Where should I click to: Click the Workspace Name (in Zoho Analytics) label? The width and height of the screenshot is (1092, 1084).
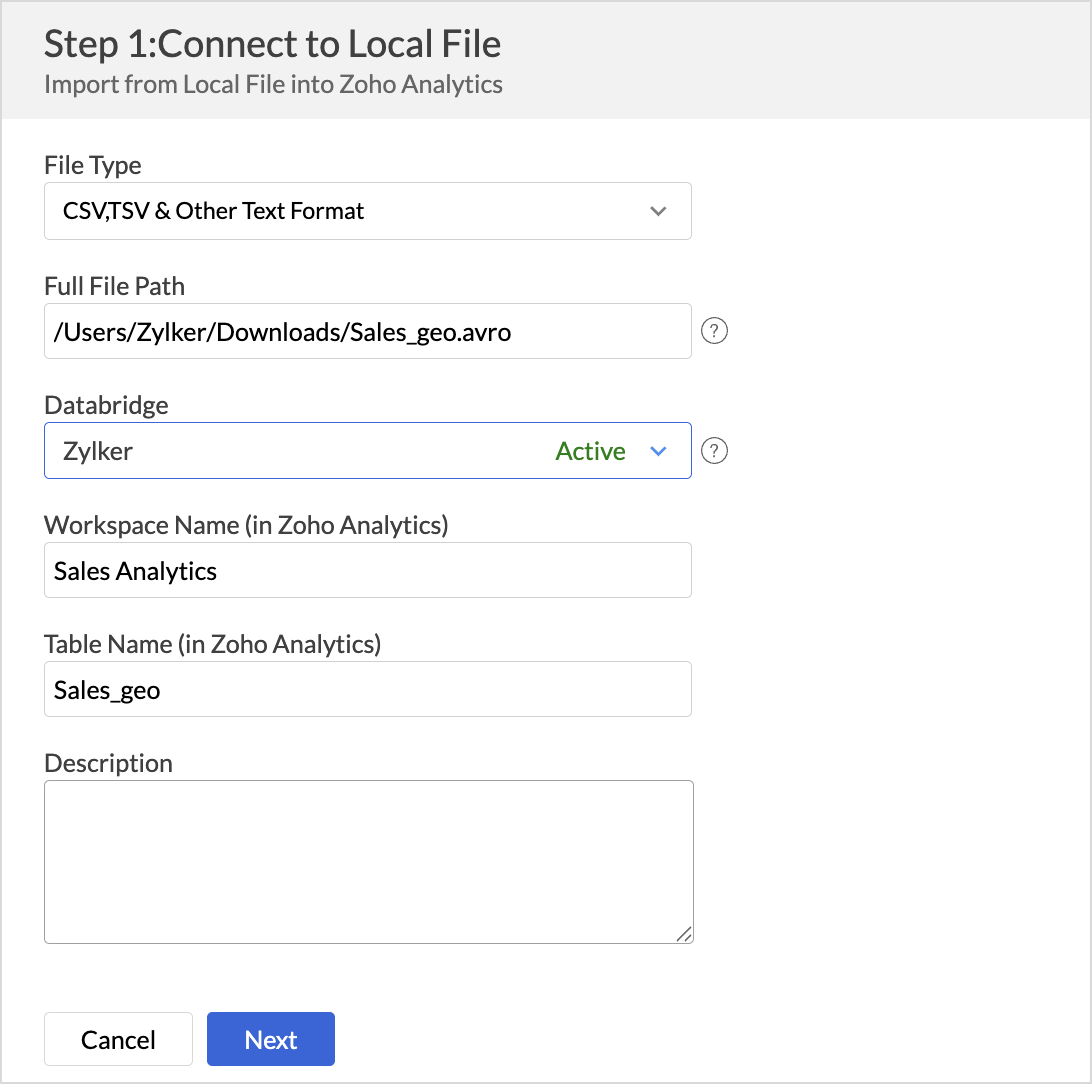[x=245, y=524]
